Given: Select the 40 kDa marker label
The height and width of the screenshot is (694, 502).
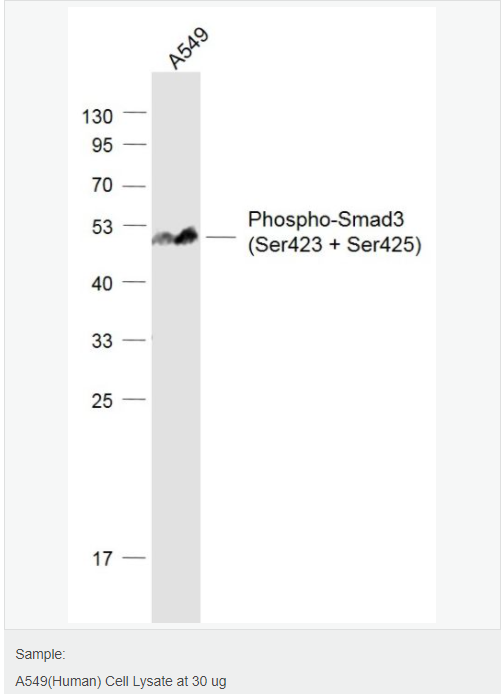Looking at the screenshot, I should click(102, 284).
